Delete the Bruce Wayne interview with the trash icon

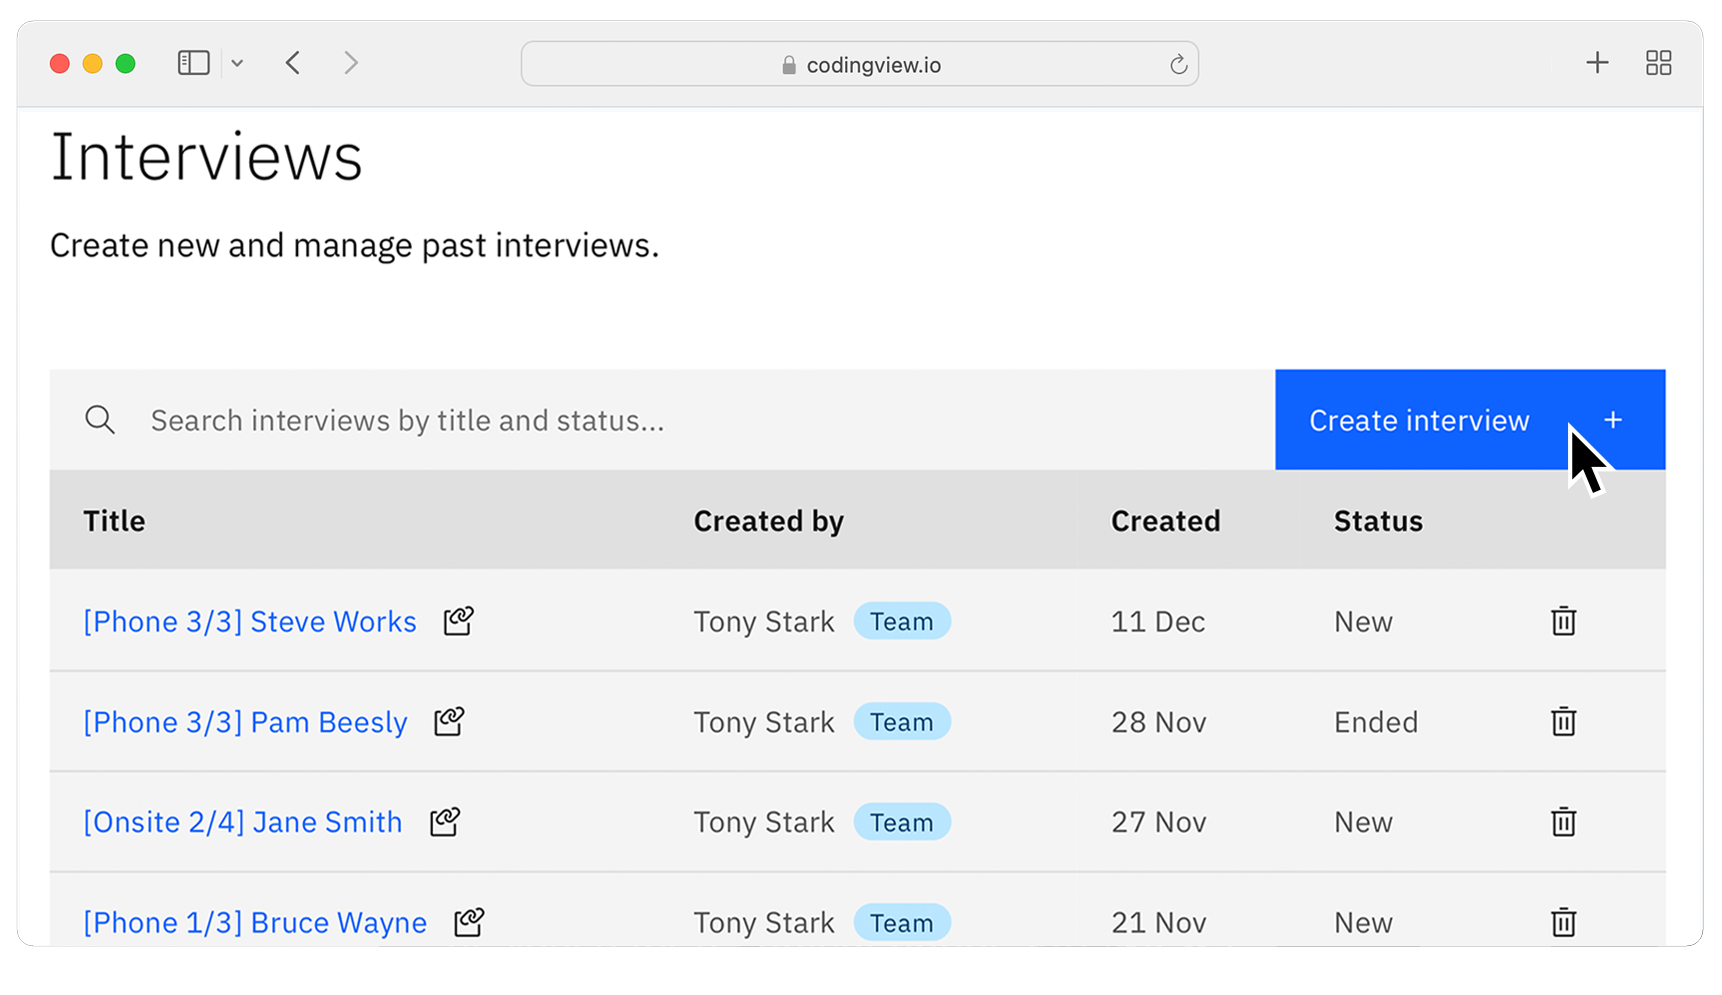(1564, 922)
